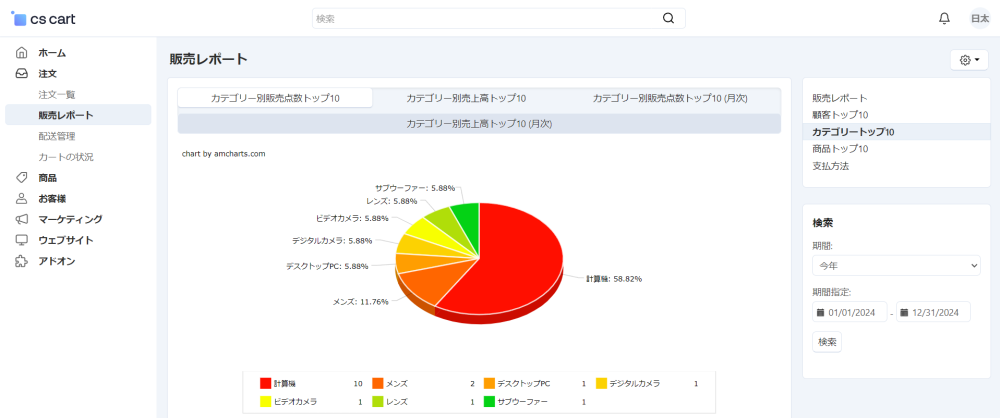Viewport: 1000px width, 418px height.
Task: Open カテゴリー別売上高トップ10 (月次) tab
Action: point(479,124)
